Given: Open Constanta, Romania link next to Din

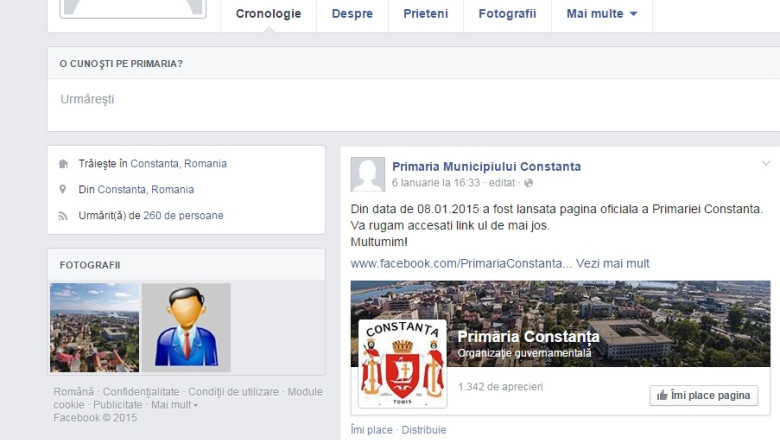Looking at the screenshot, I should click(x=146, y=189).
